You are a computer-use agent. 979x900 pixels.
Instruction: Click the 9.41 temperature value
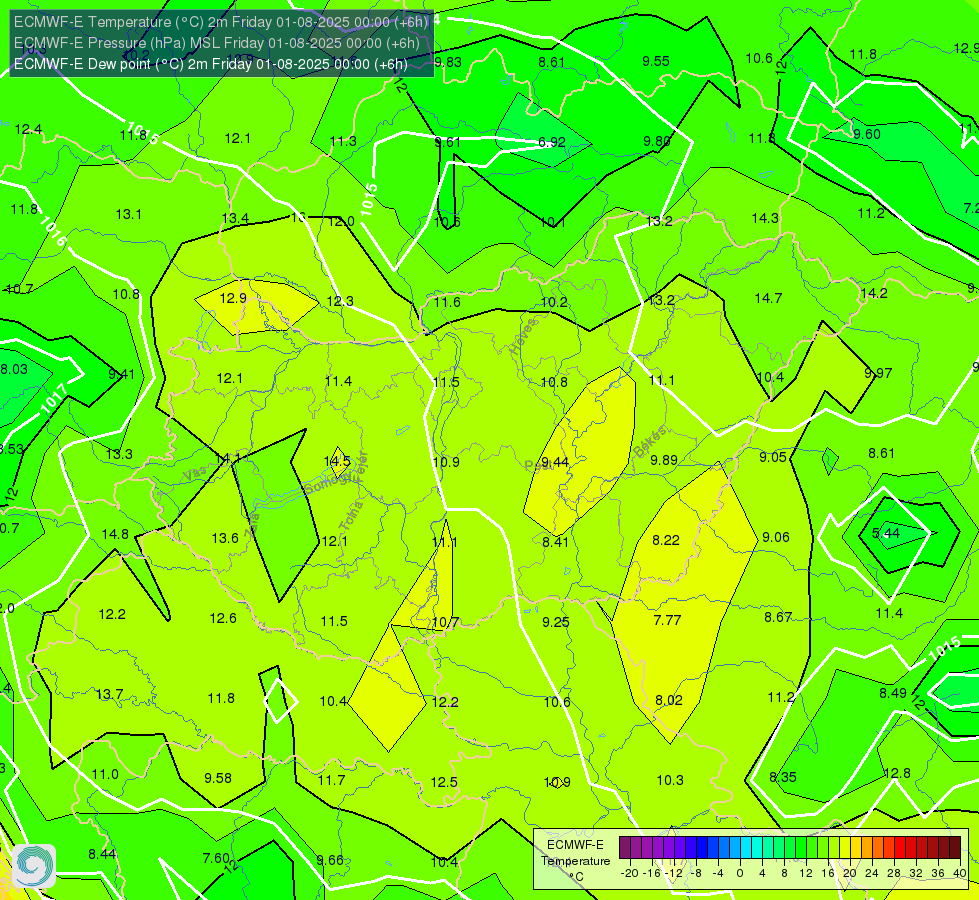click(121, 374)
